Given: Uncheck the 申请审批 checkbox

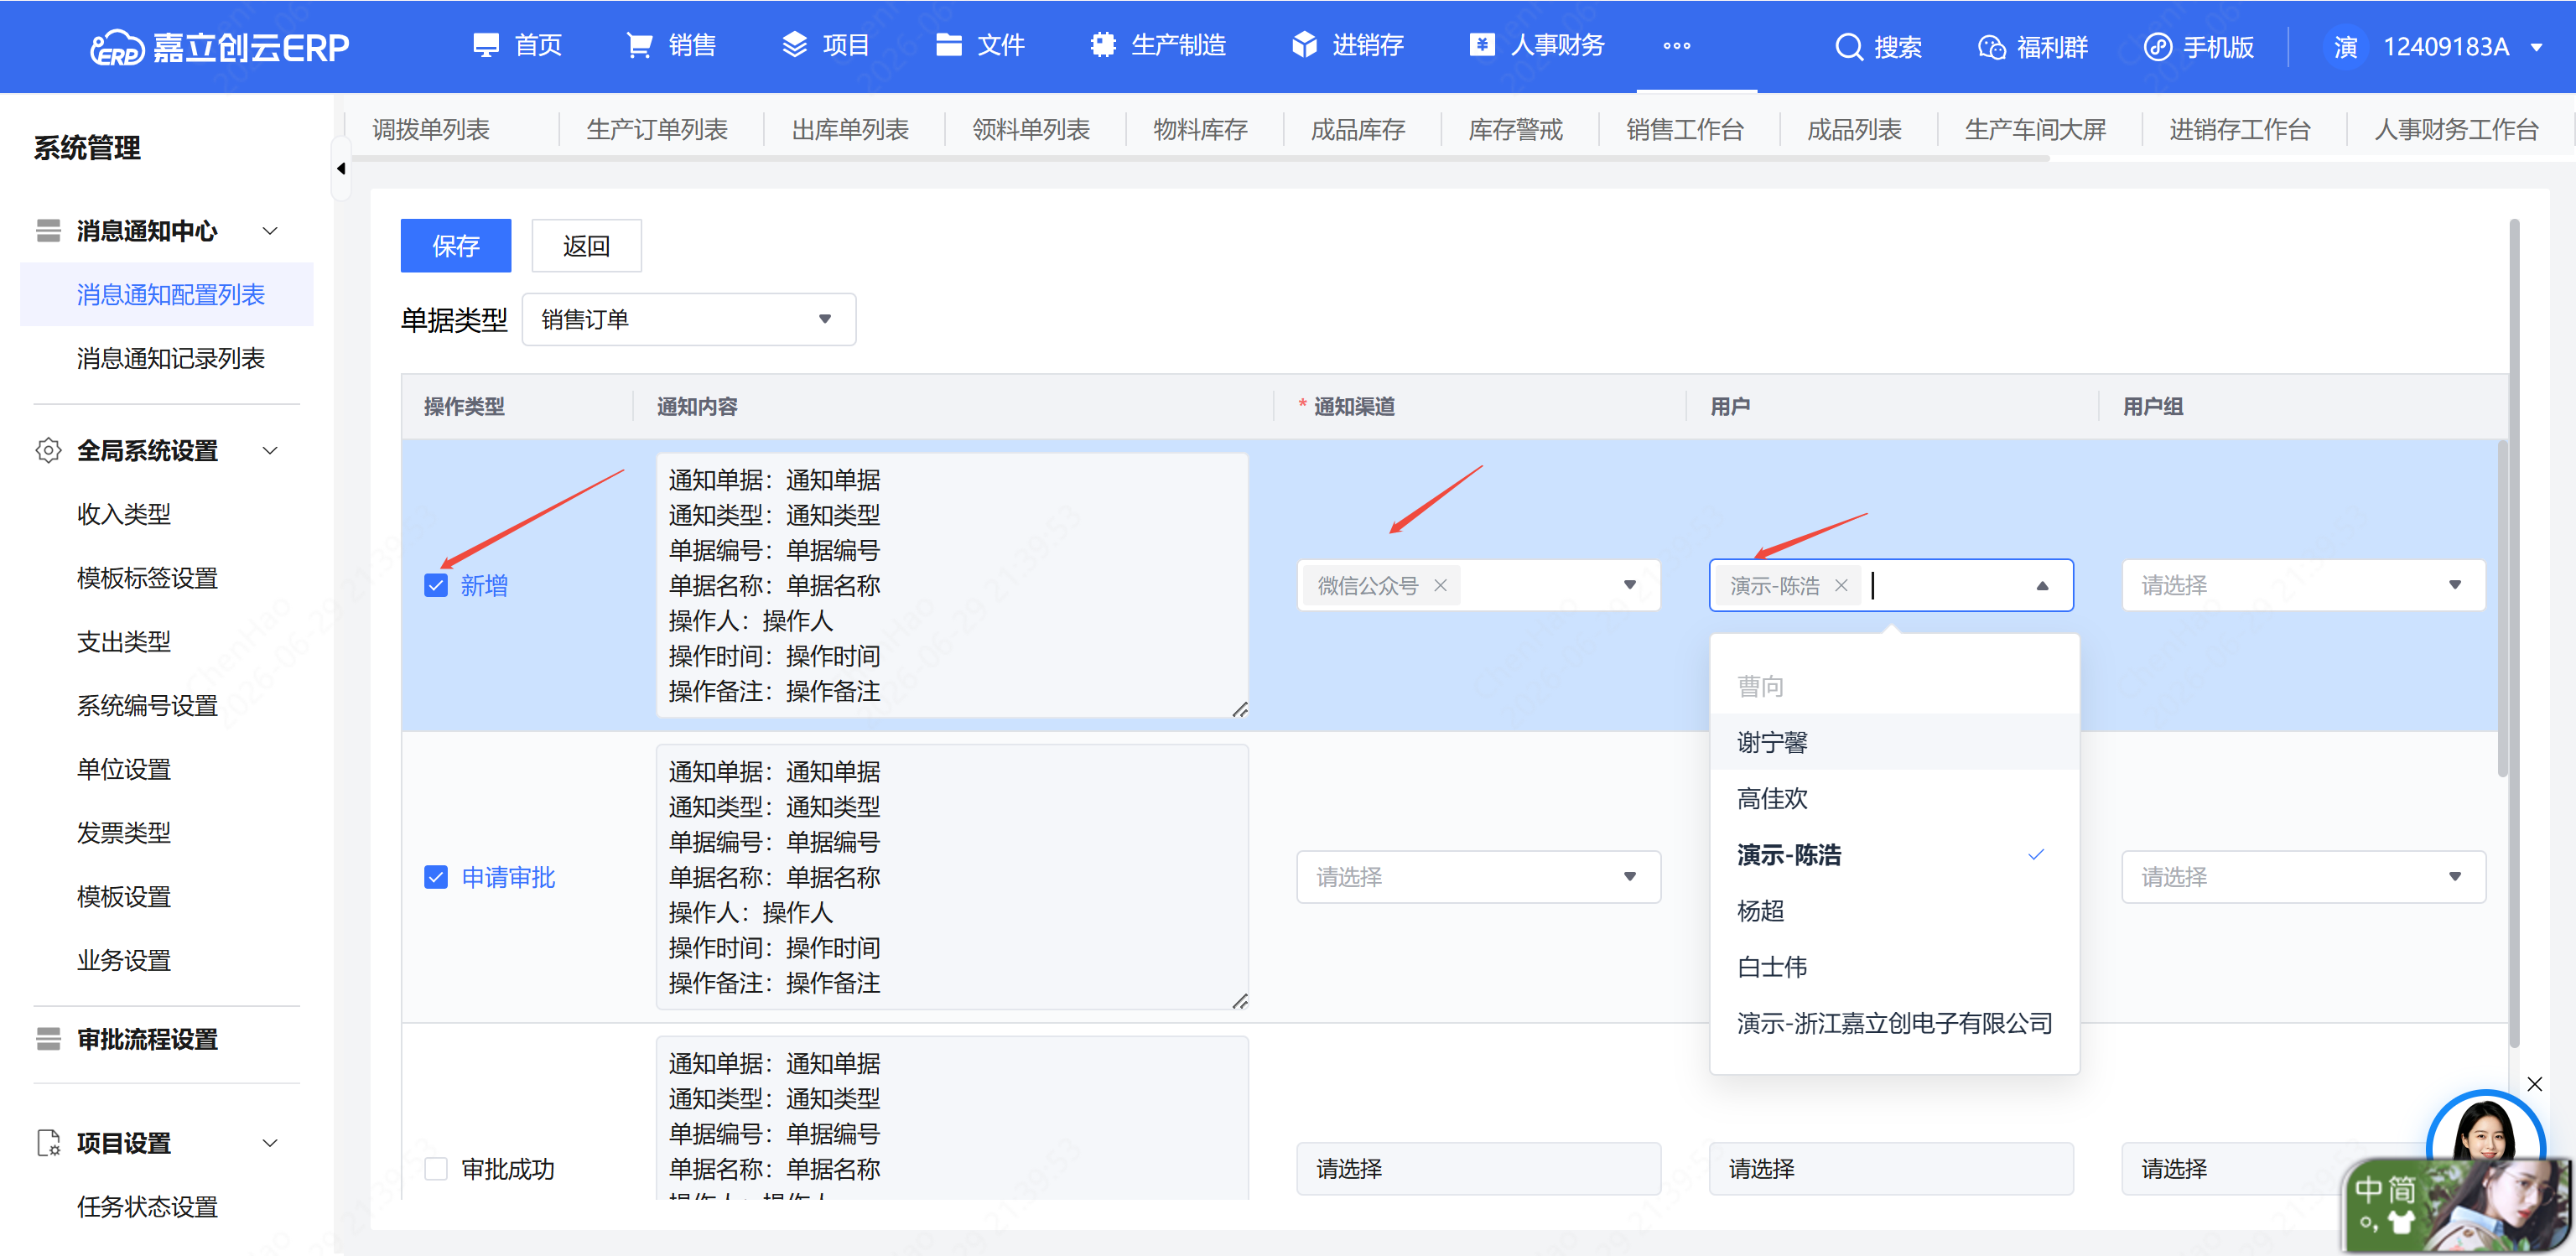Looking at the screenshot, I should (x=436, y=877).
